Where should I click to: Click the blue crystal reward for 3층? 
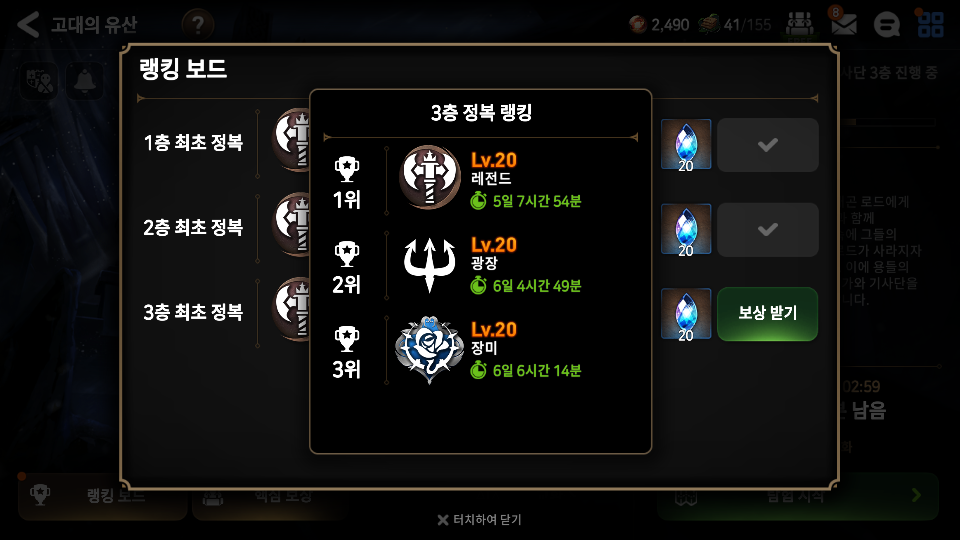(x=686, y=314)
